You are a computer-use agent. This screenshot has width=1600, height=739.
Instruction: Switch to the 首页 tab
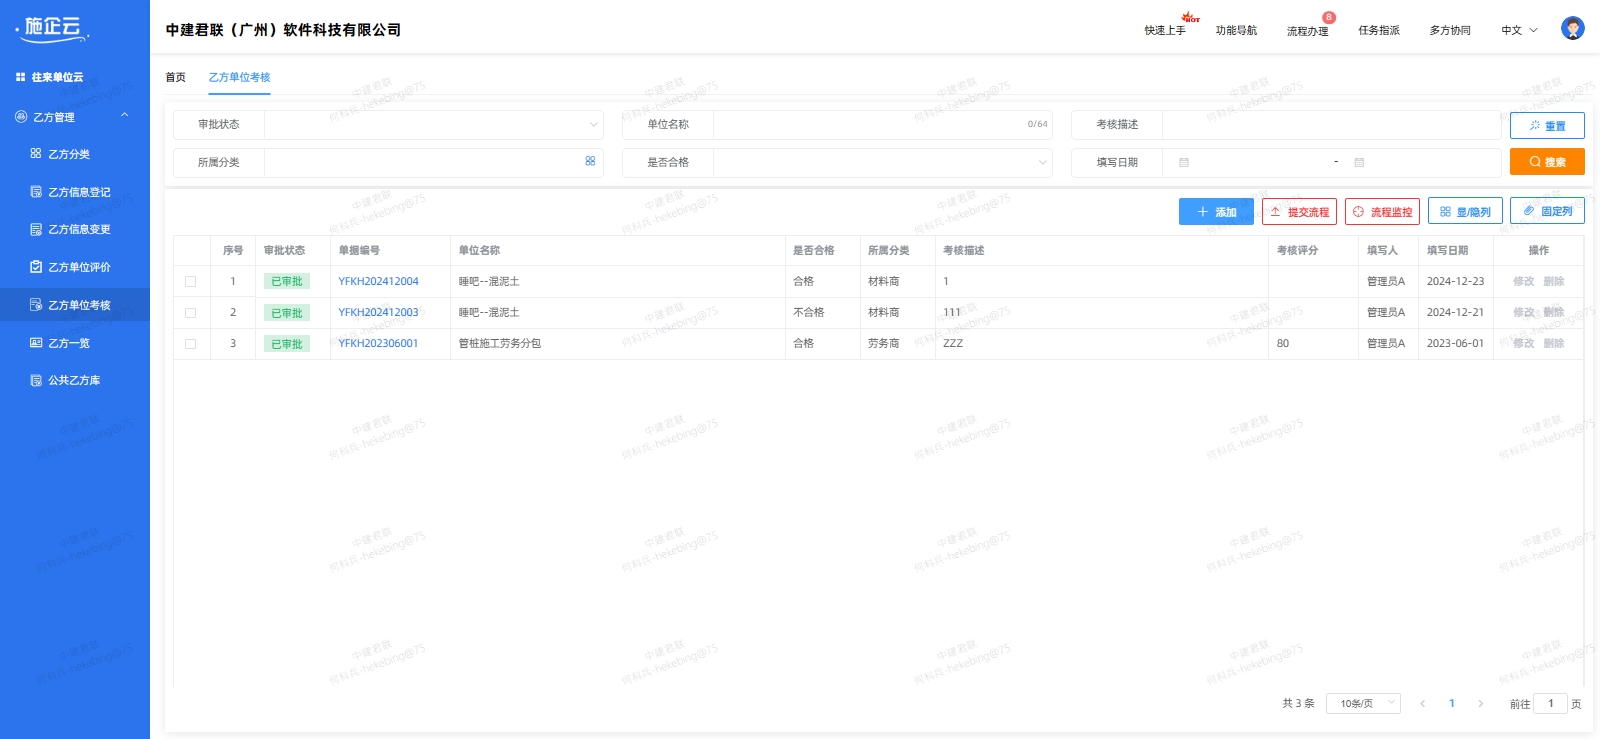pyautogui.click(x=175, y=77)
